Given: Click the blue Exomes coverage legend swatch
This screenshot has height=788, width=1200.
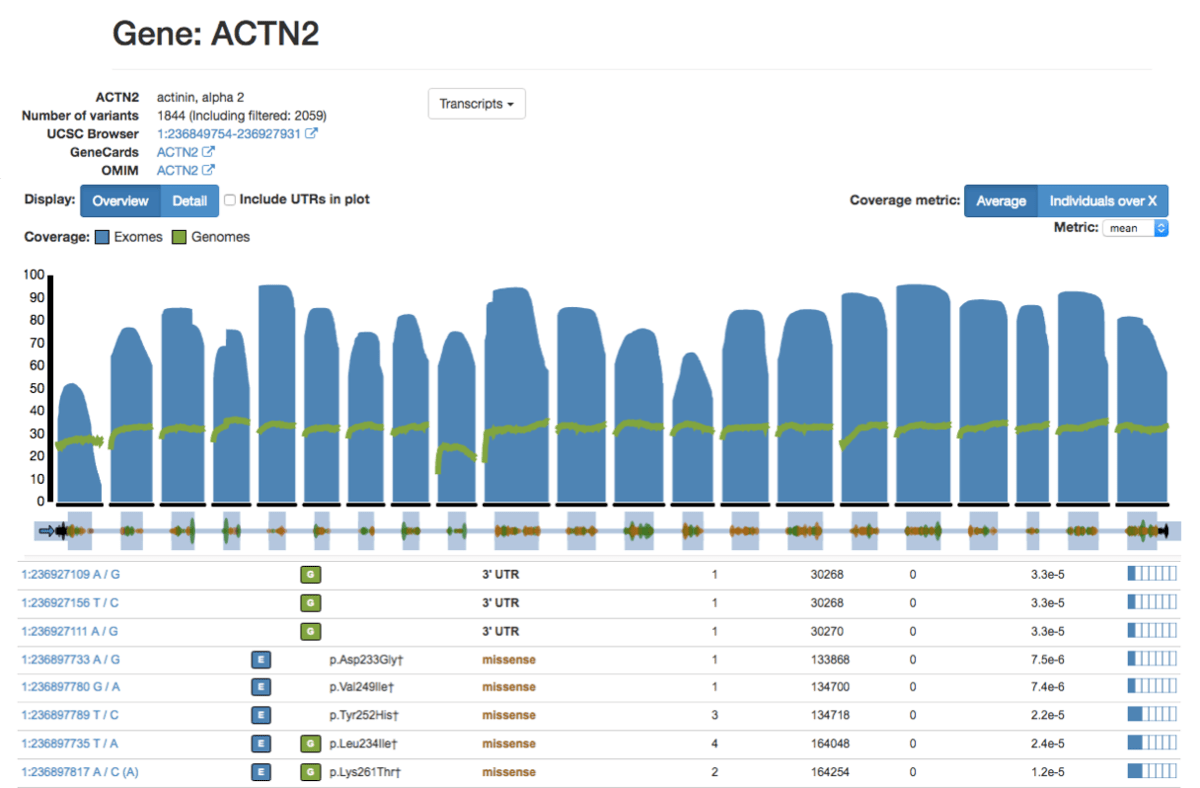Looking at the screenshot, I should (x=102, y=237).
